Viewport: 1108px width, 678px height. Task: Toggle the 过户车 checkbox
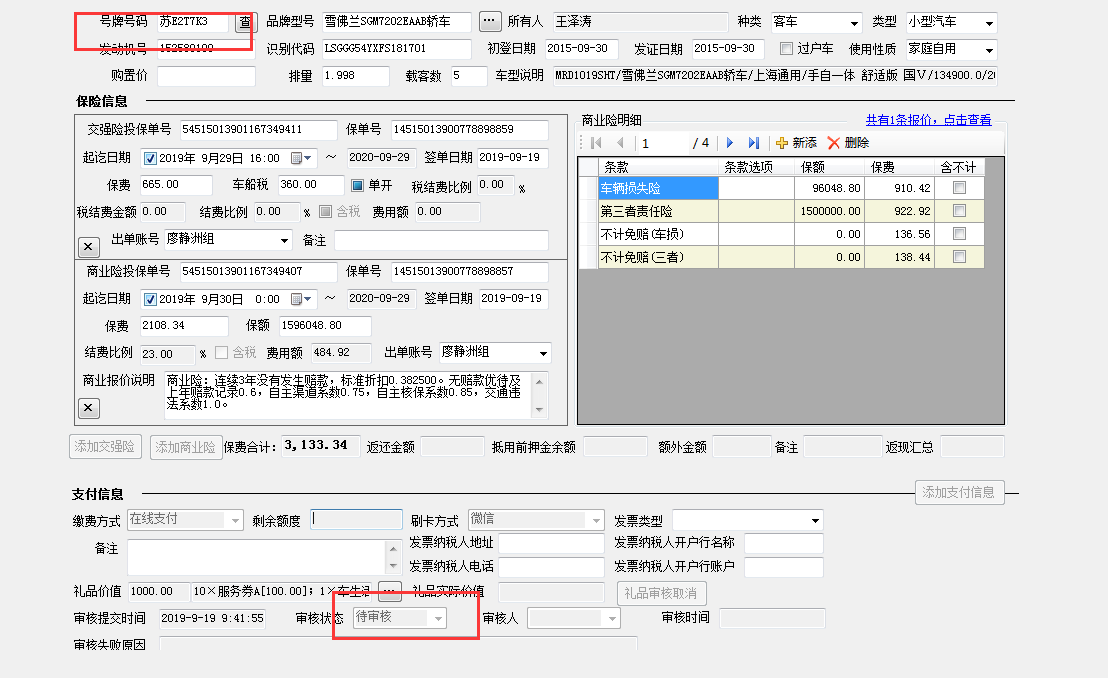click(x=786, y=49)
